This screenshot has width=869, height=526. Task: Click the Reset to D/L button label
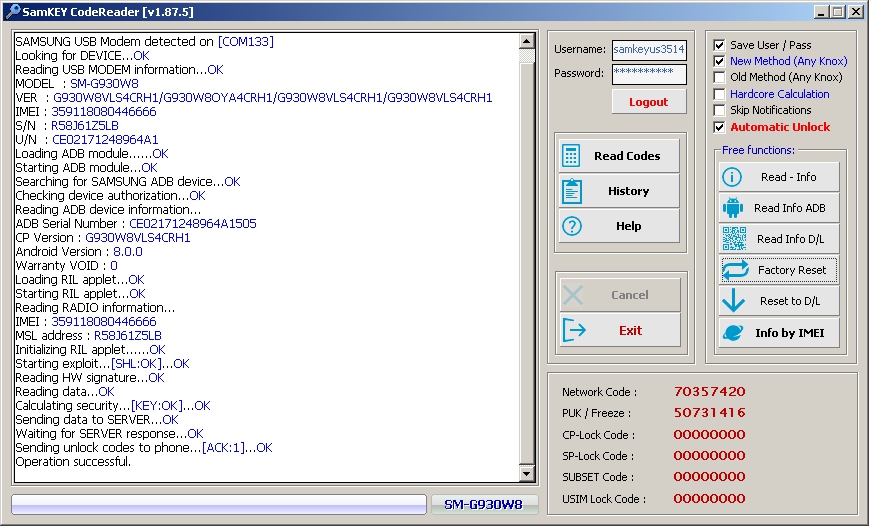[790, 301]
